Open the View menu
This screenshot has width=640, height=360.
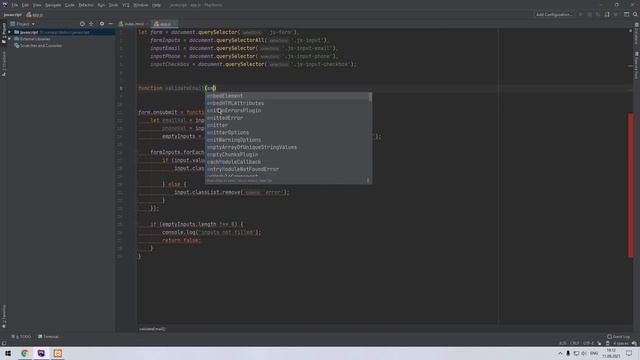(37, 5)
